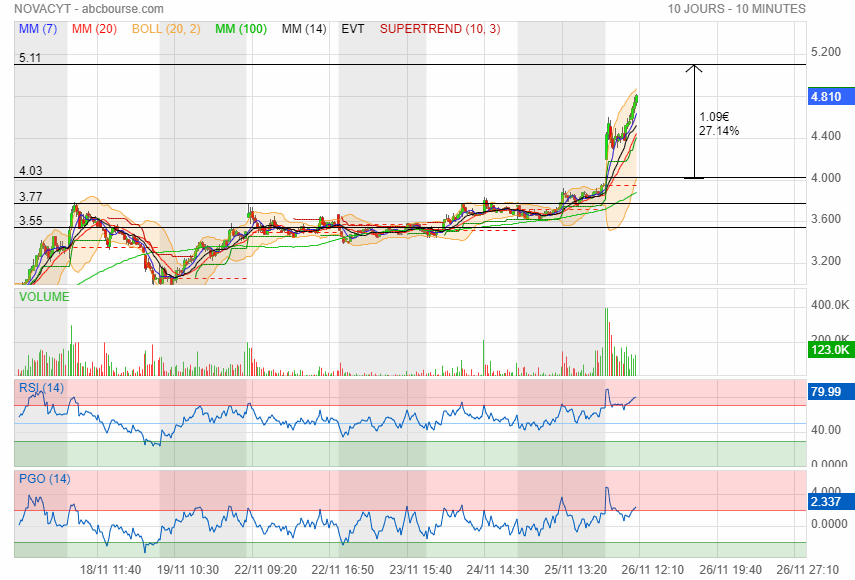Click the 3.200 price axis label
This screenshot has width=855, height=580.
click(826, 261)
